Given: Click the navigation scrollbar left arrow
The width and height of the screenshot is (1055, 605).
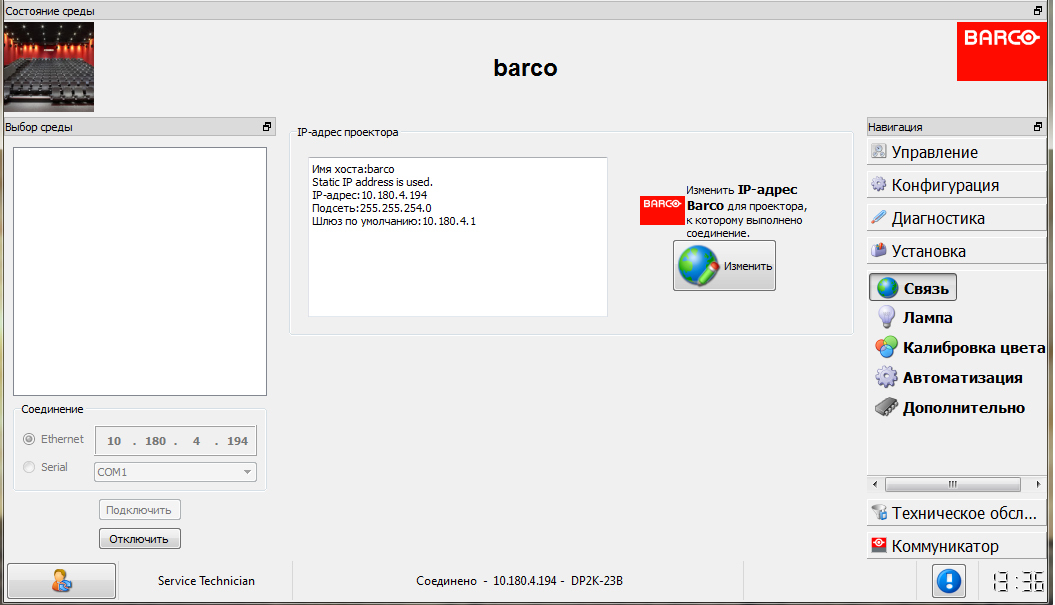Looking at the screenshot, I should (875, 484).
